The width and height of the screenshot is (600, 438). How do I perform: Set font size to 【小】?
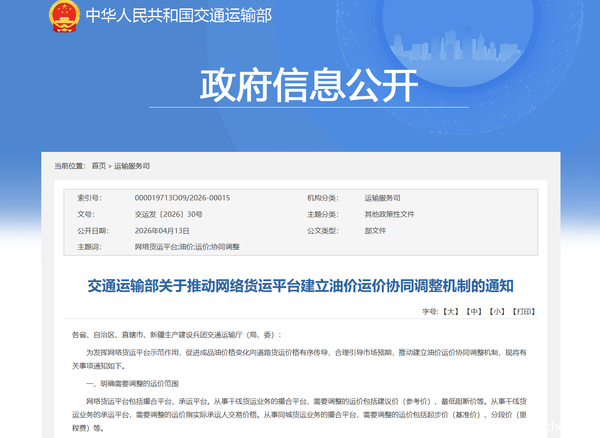point(497,312)
